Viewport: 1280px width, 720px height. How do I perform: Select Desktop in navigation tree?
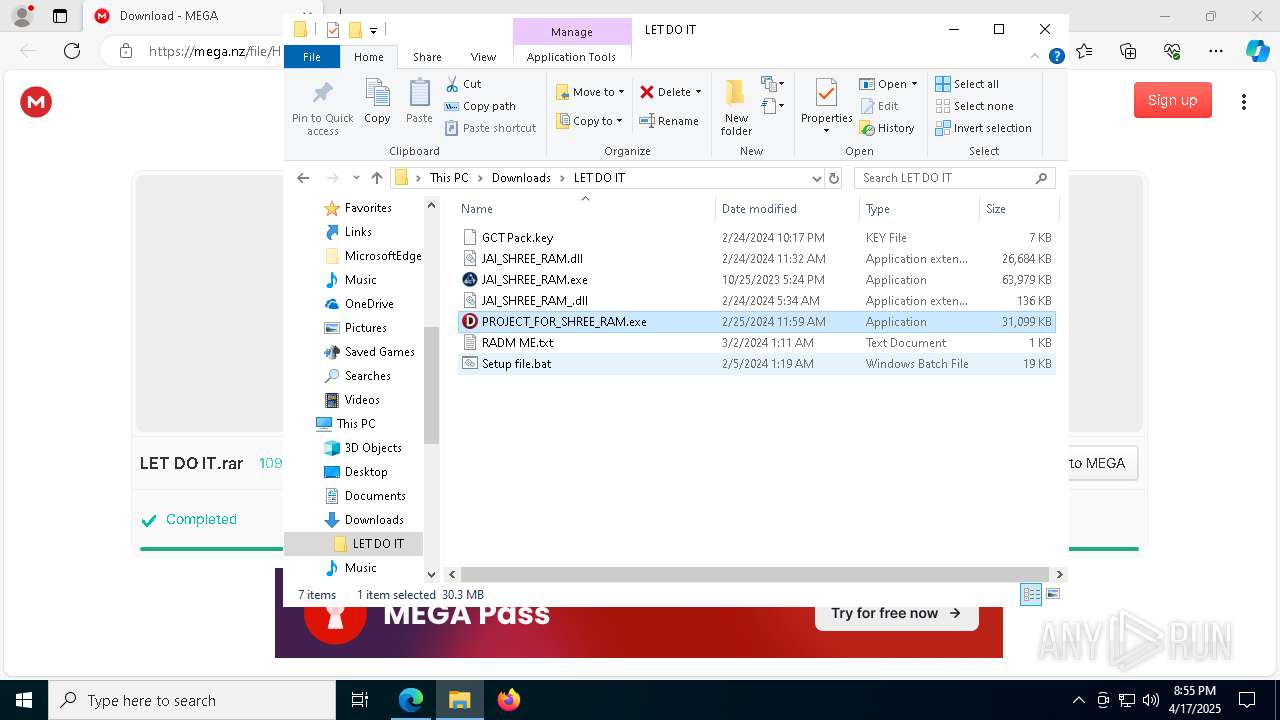pos(355,472)
